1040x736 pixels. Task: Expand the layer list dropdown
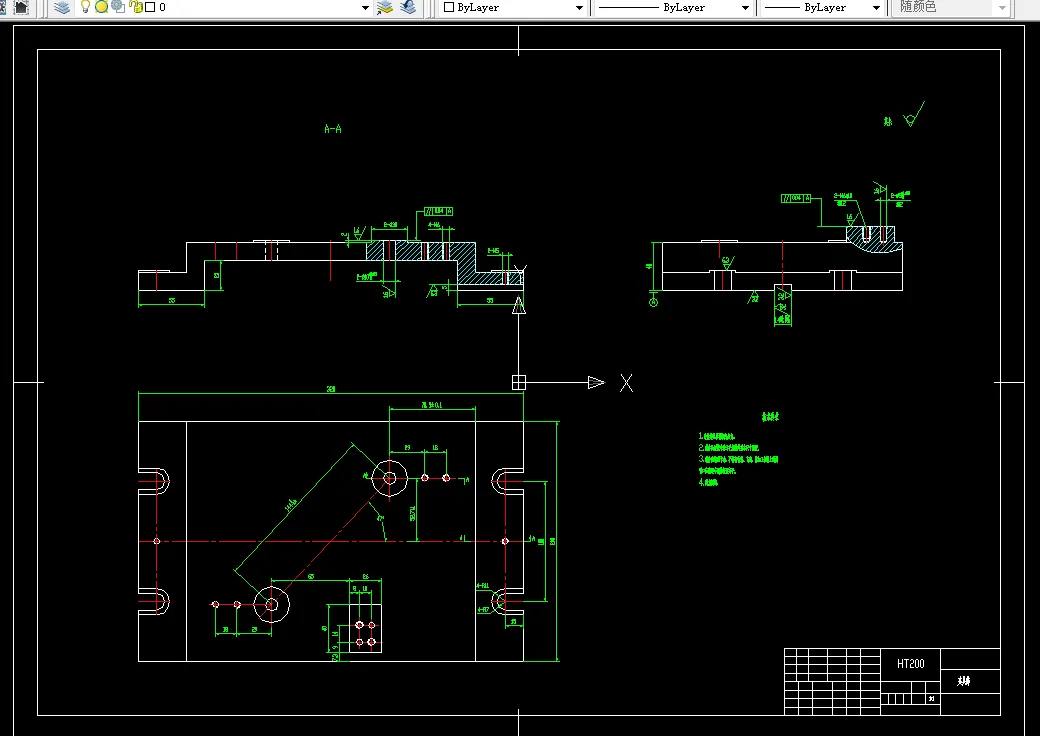(x=365, y=8)
